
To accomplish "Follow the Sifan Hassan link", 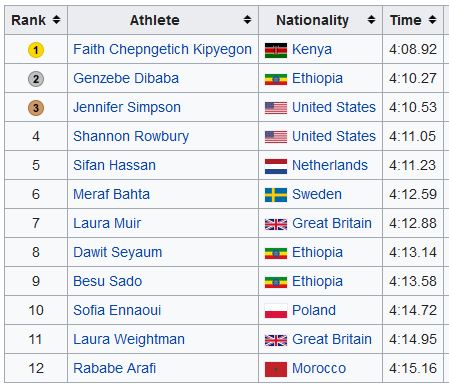I will tap(114, 165).
